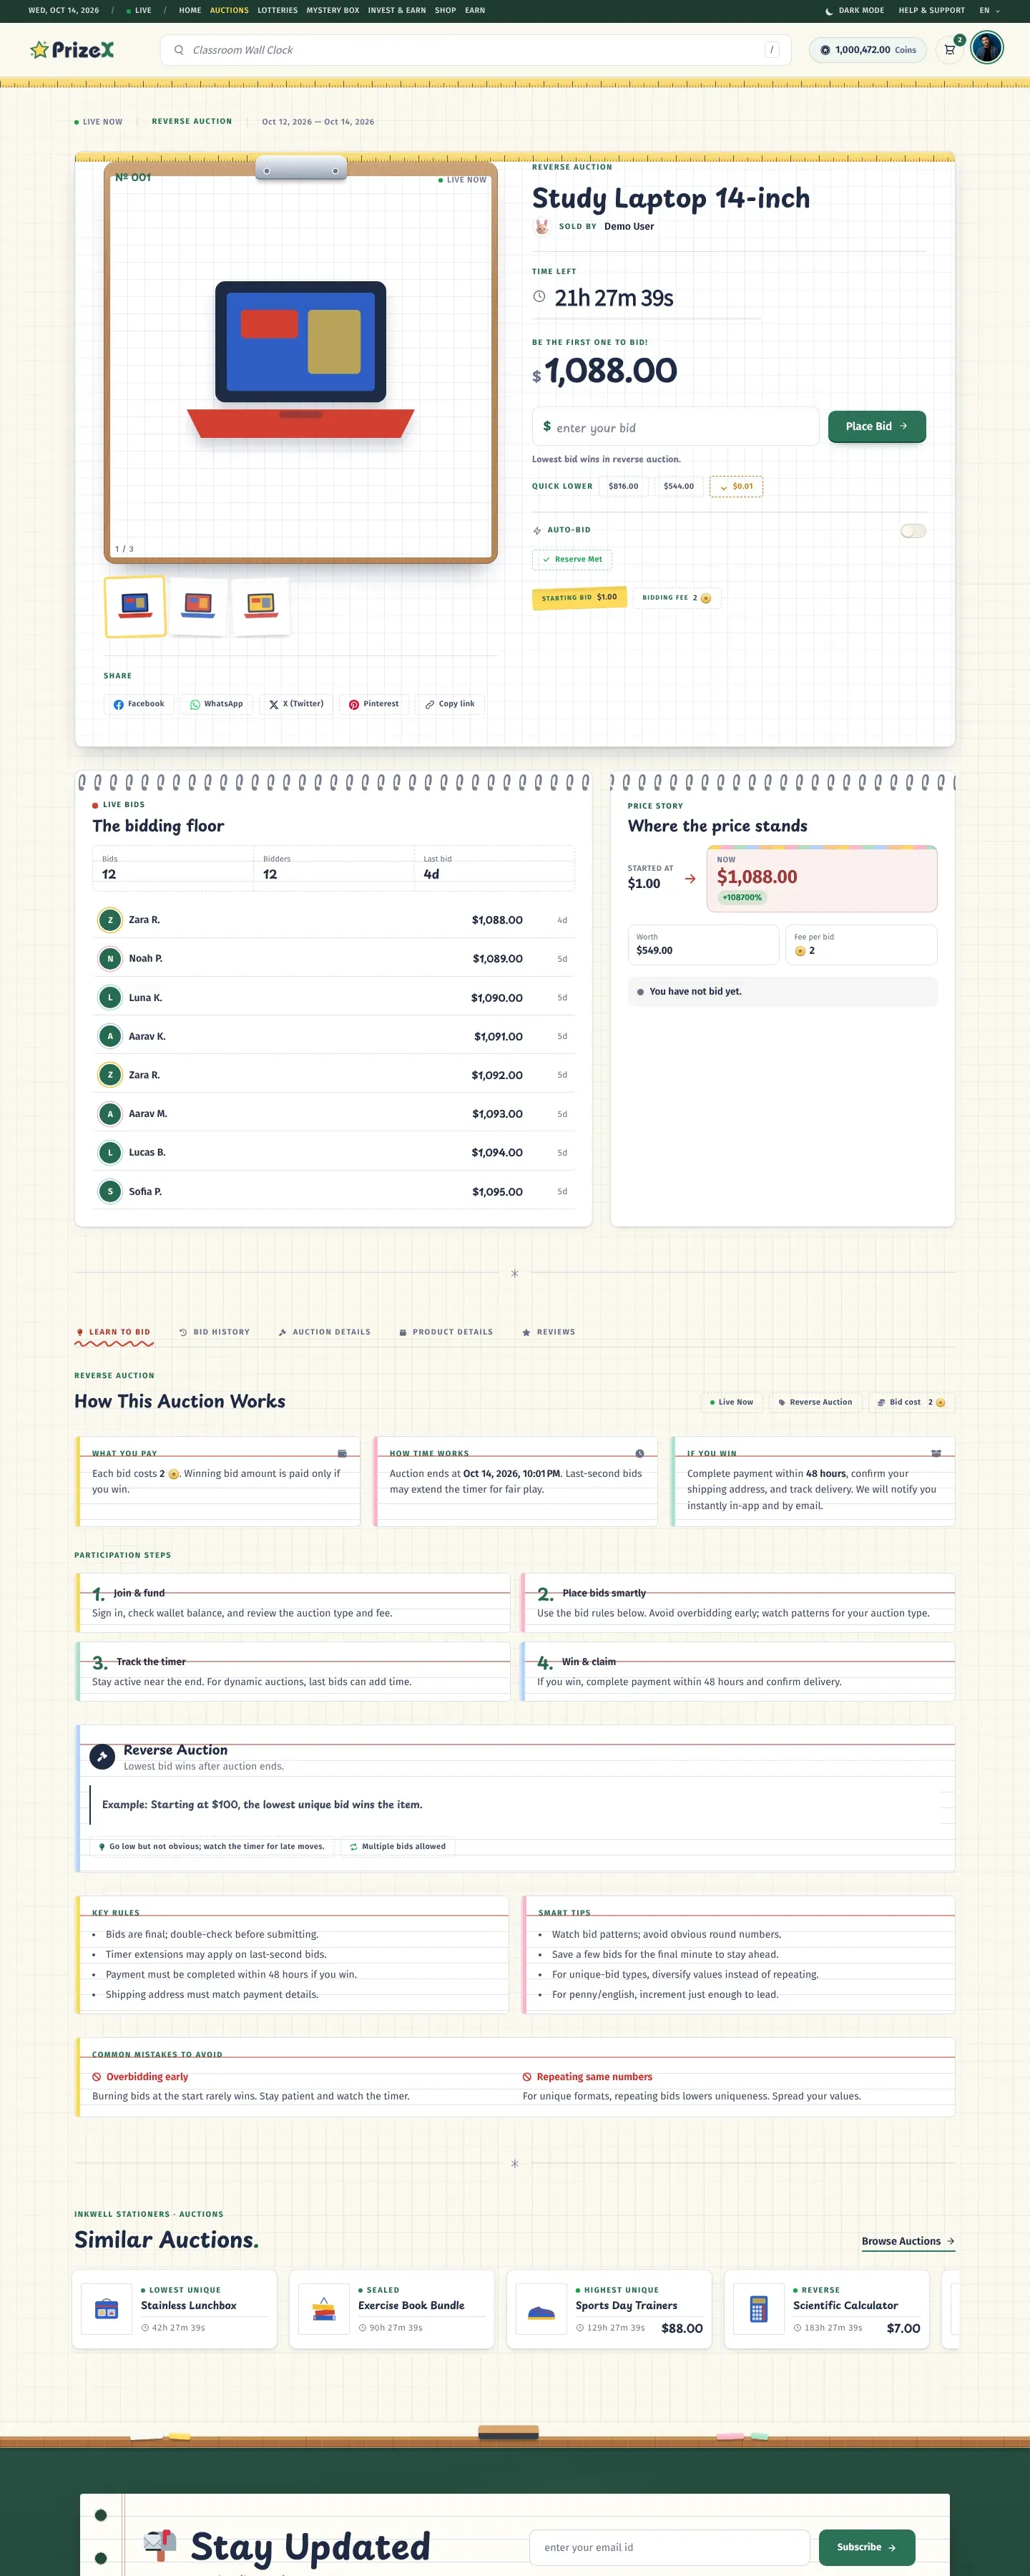Toggle the Dark Mode moon icon

[x=829, y=11]
